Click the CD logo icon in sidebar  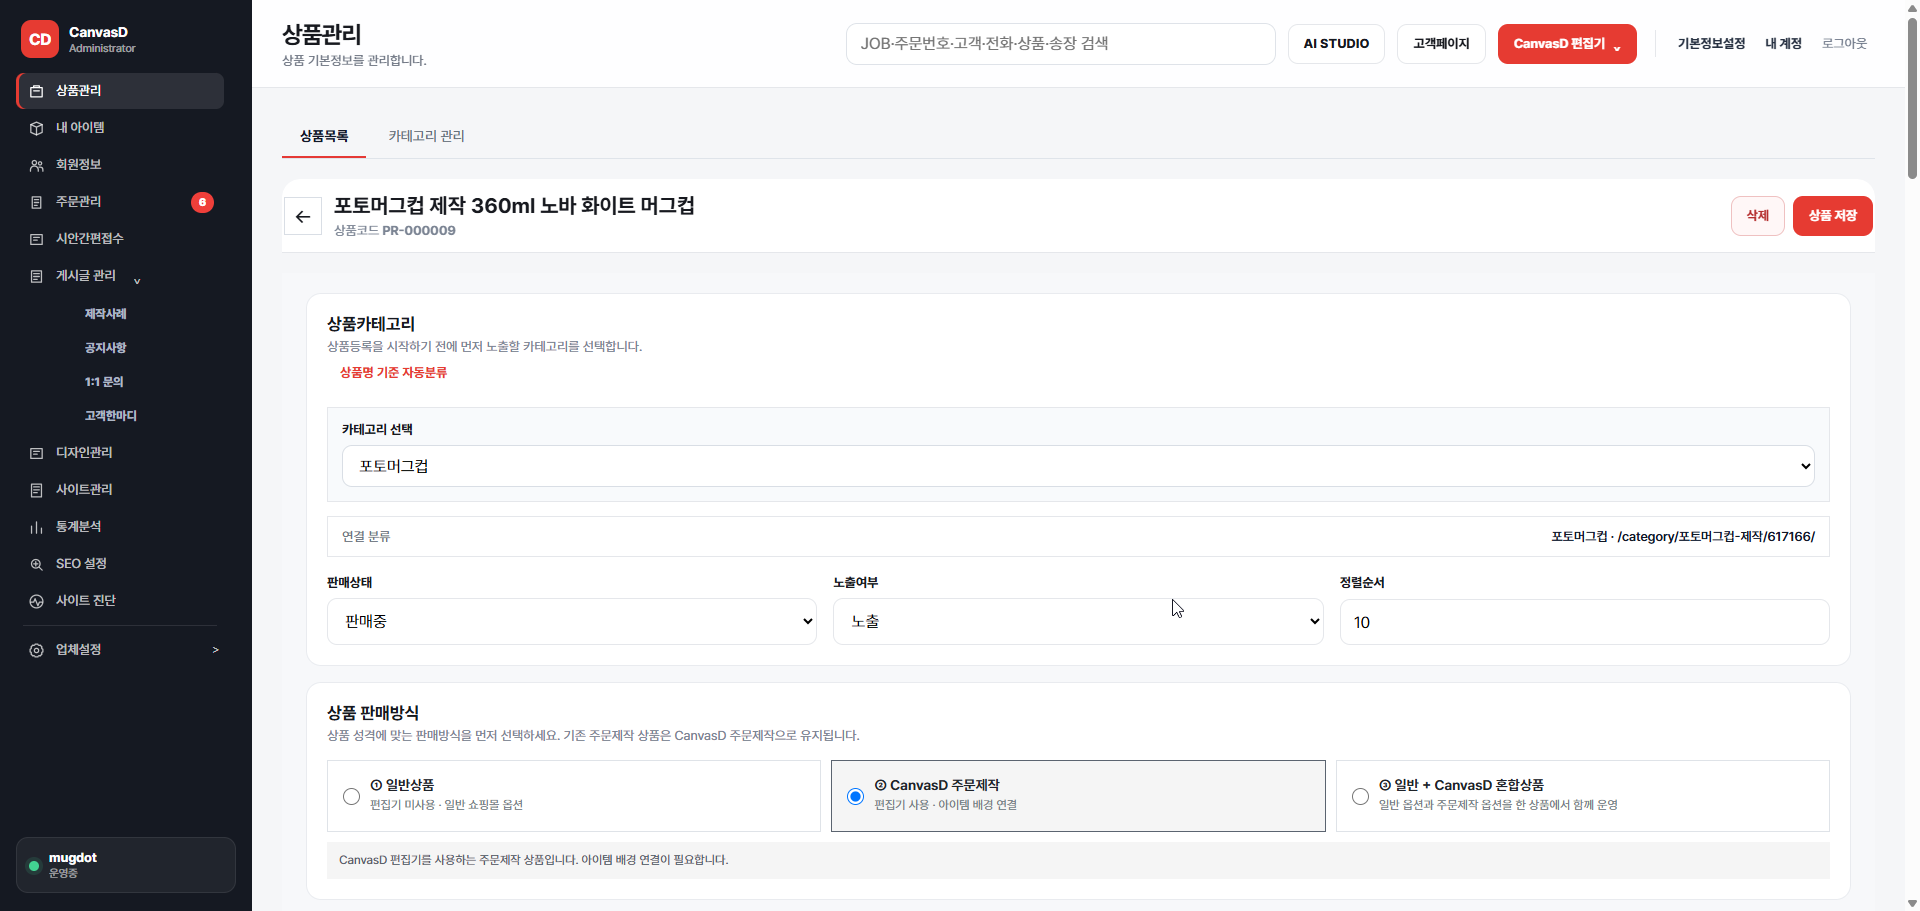click(x=40, y=40)
